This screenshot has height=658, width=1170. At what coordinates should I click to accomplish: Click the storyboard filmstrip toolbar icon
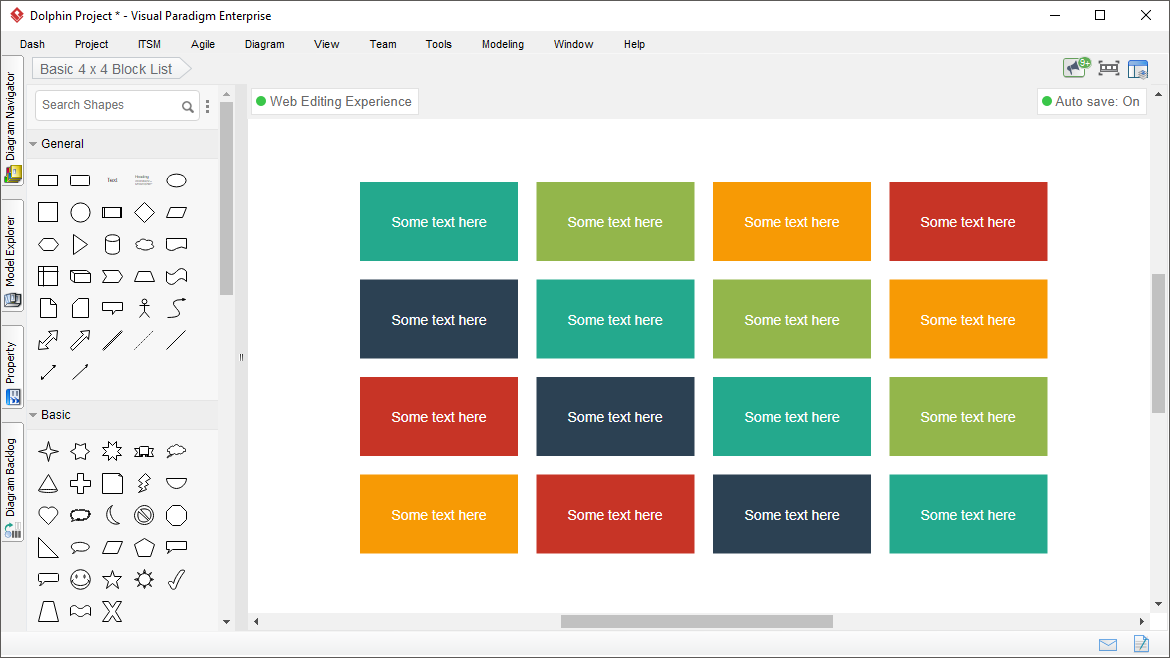[x=1107, y=68]
